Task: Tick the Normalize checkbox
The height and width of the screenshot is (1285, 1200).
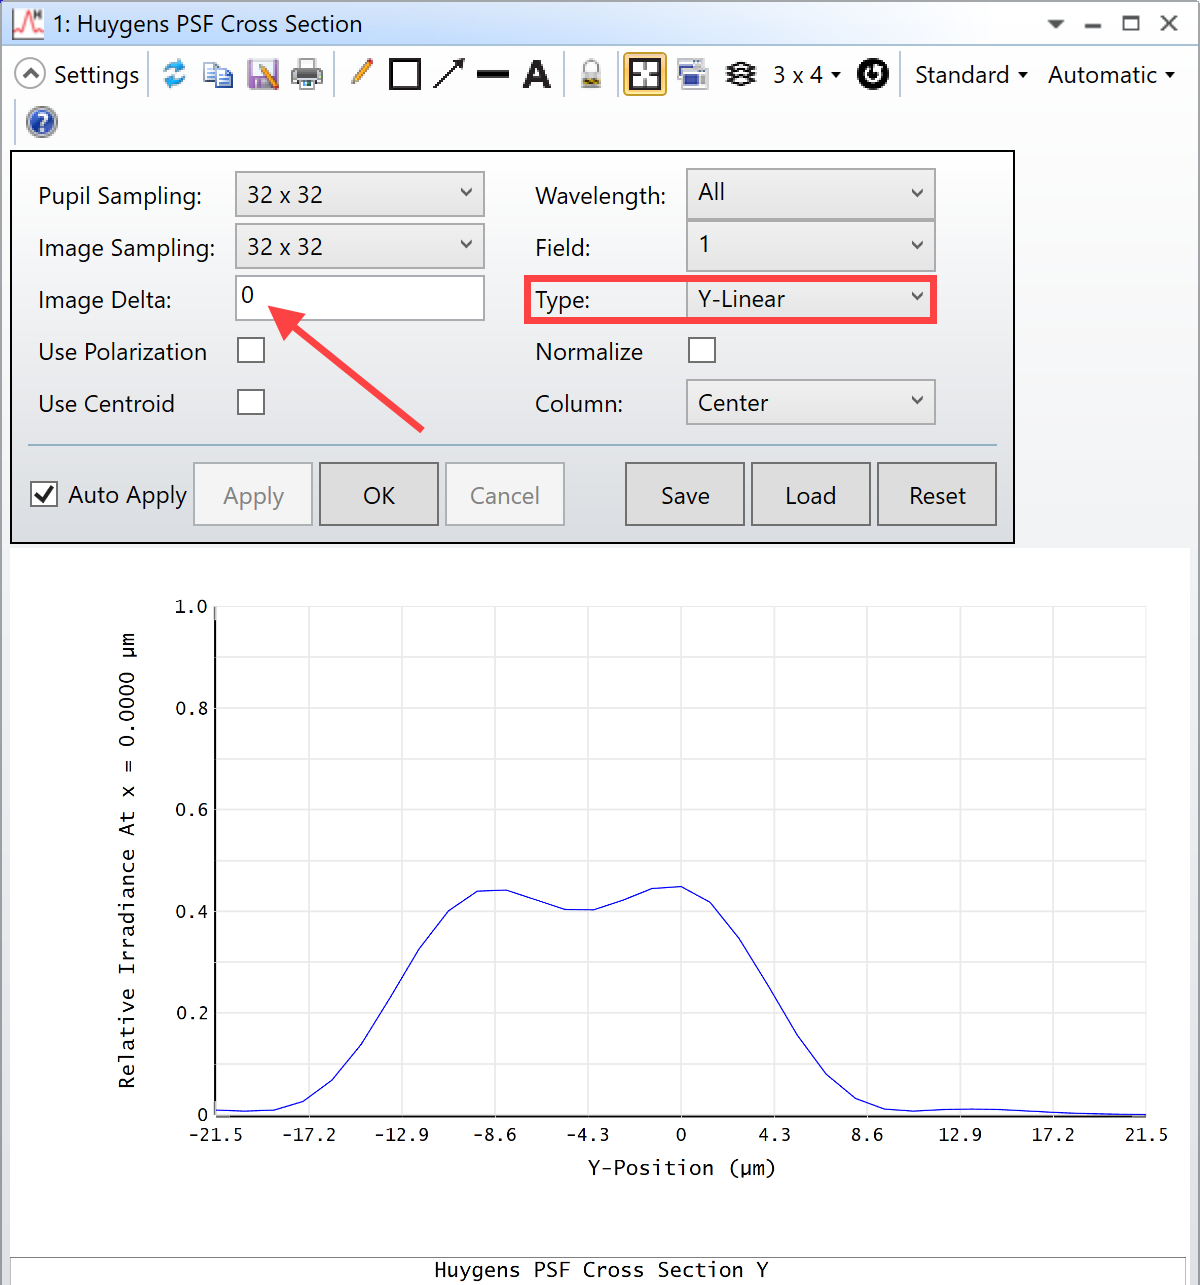Action: click(702, 350)
